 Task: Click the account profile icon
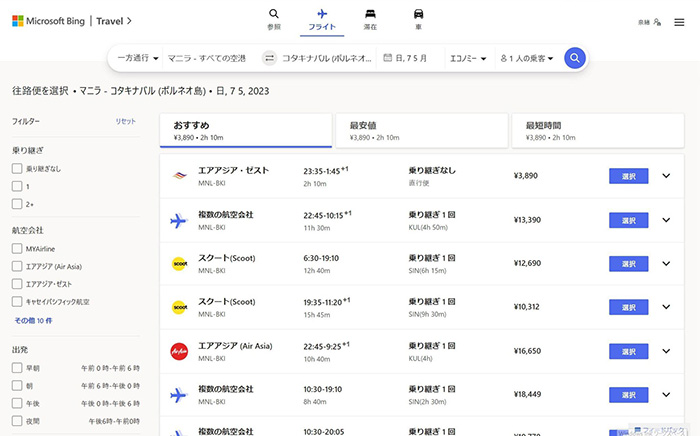pos(657,22)
